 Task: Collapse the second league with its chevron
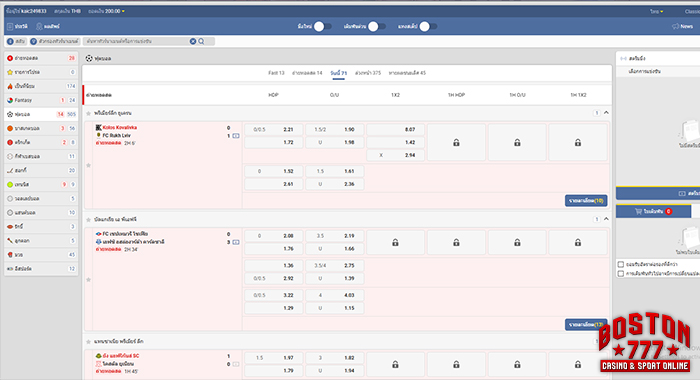pos(606,219)
